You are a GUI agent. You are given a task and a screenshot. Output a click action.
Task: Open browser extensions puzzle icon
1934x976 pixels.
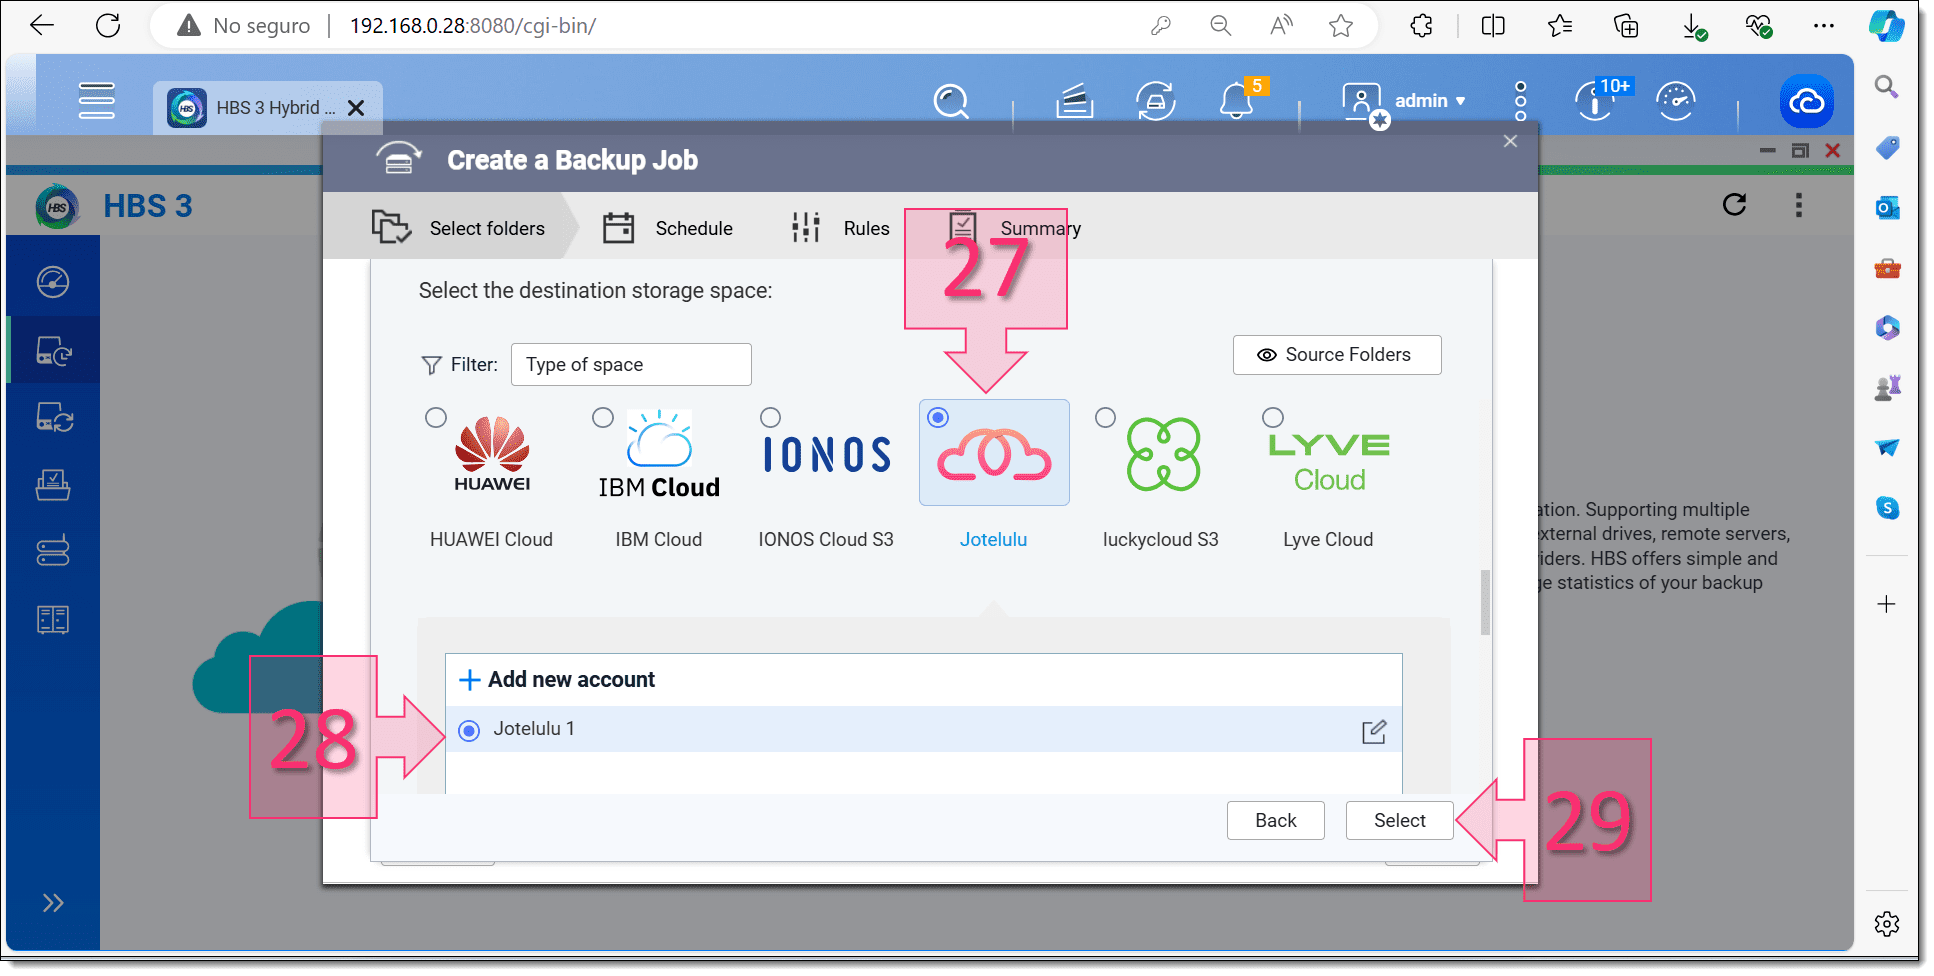(x=1421, y=26)
